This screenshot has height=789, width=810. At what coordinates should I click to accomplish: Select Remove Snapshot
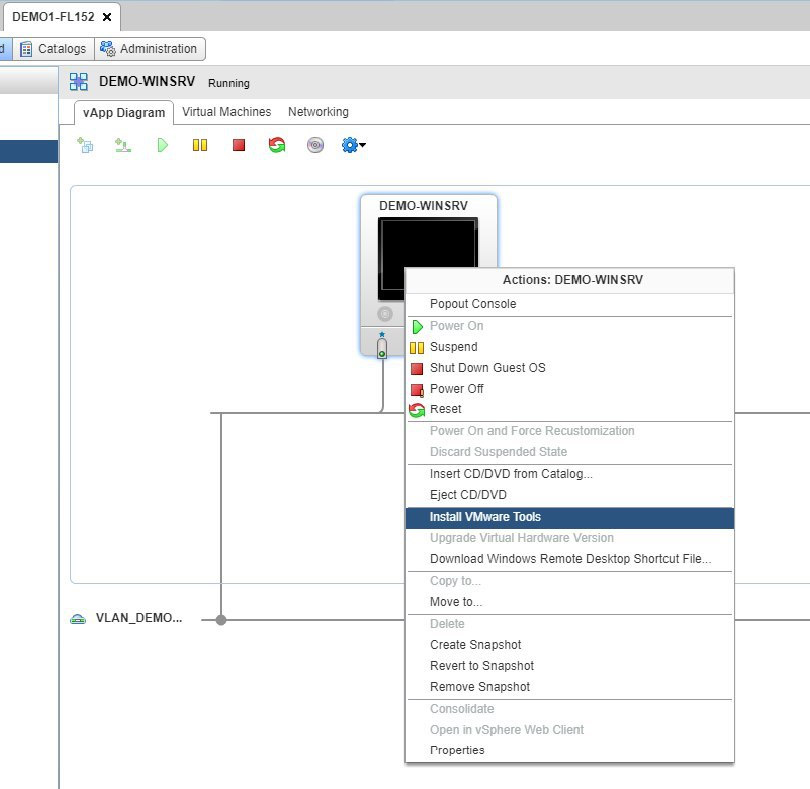[570, 687]
